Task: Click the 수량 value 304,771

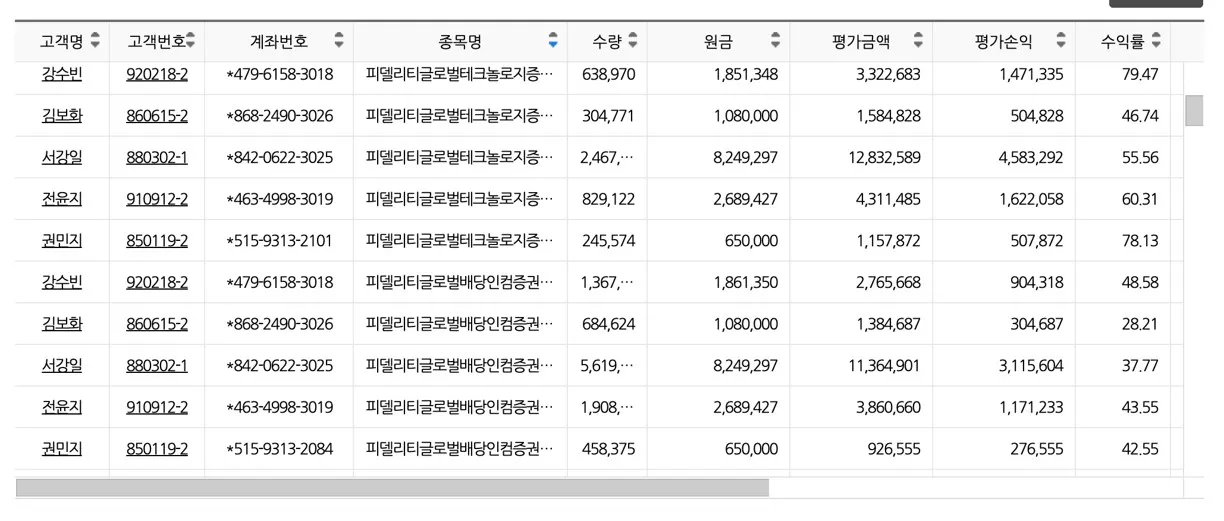Action: [x=608, y=116]
